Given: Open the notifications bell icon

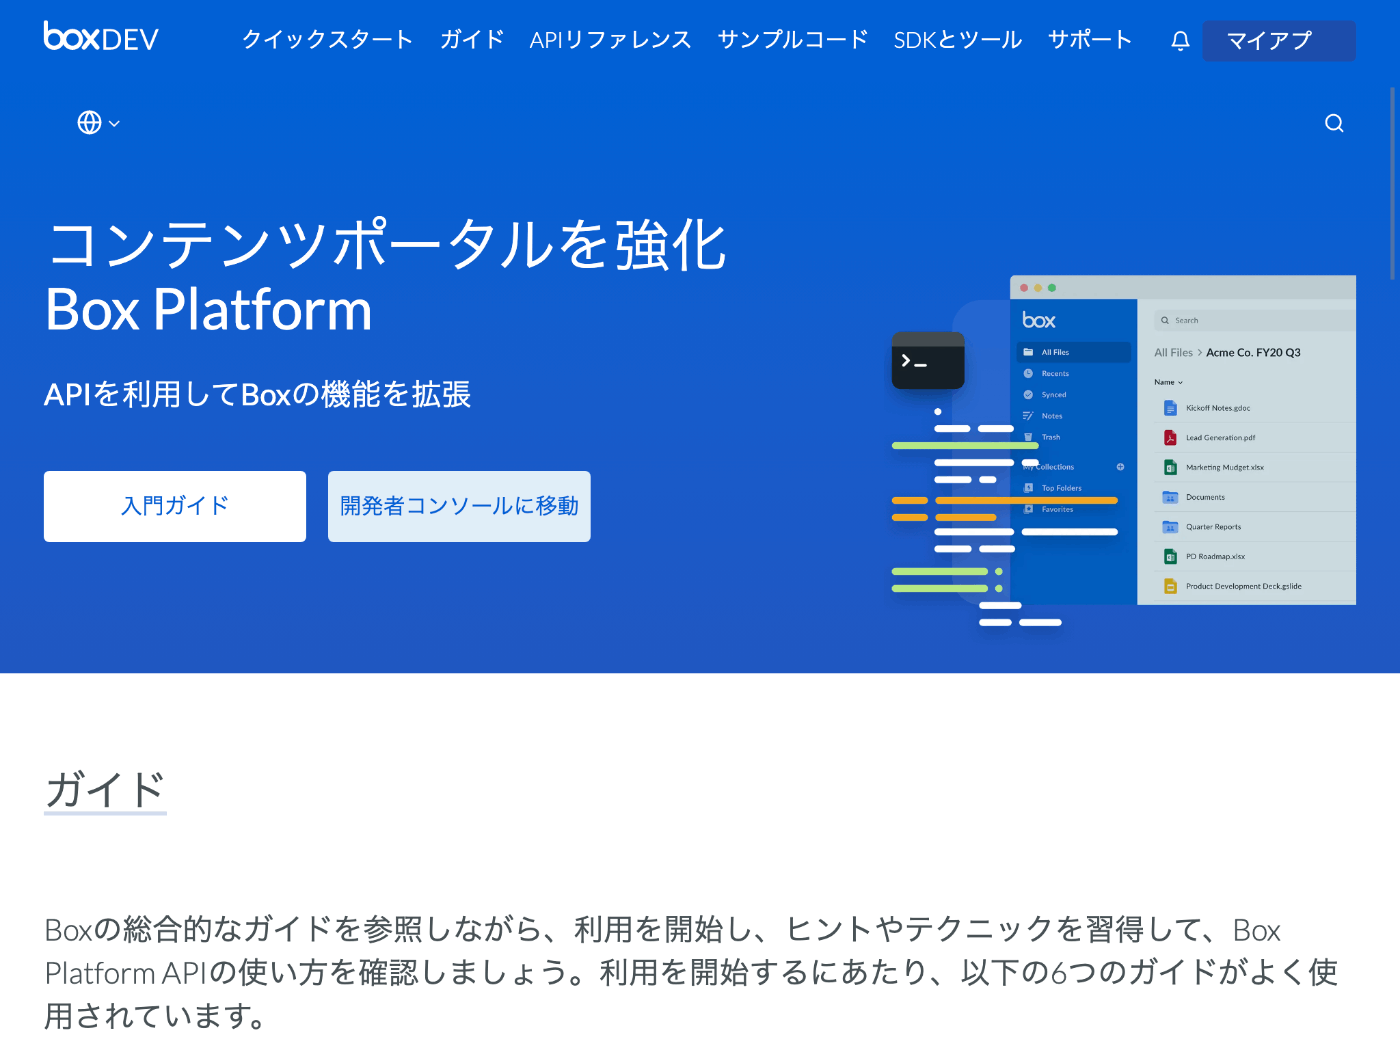Looking at the screenshot, I should (x=1180, y=40).
